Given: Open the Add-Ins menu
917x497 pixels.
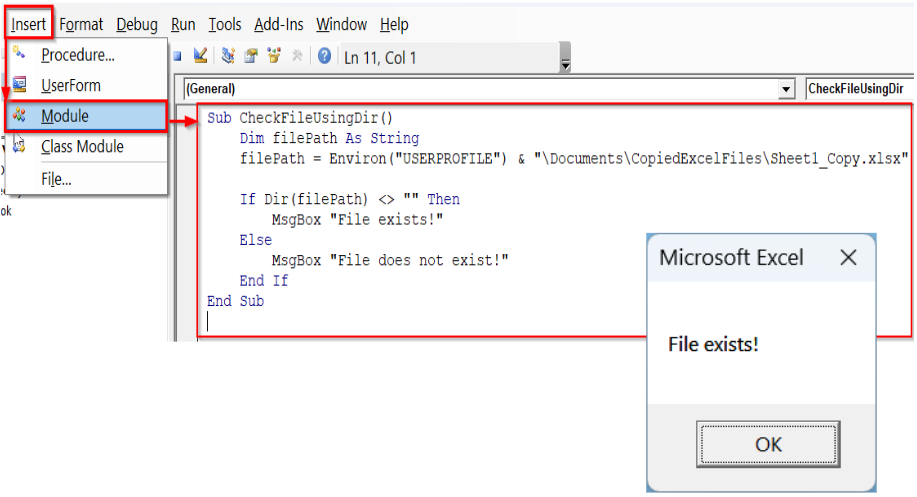Looking at the screenshot, I should [279, 24].
